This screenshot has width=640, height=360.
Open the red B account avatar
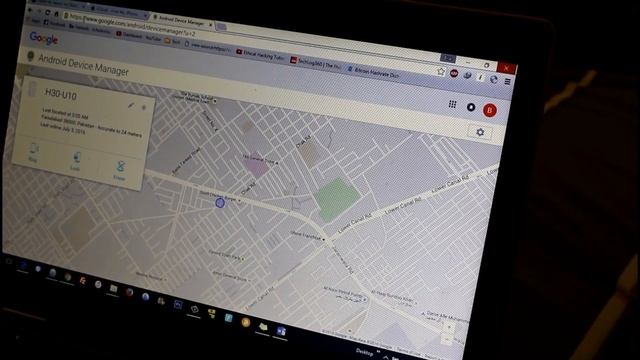pyautogui.click(x=489, y=110)
